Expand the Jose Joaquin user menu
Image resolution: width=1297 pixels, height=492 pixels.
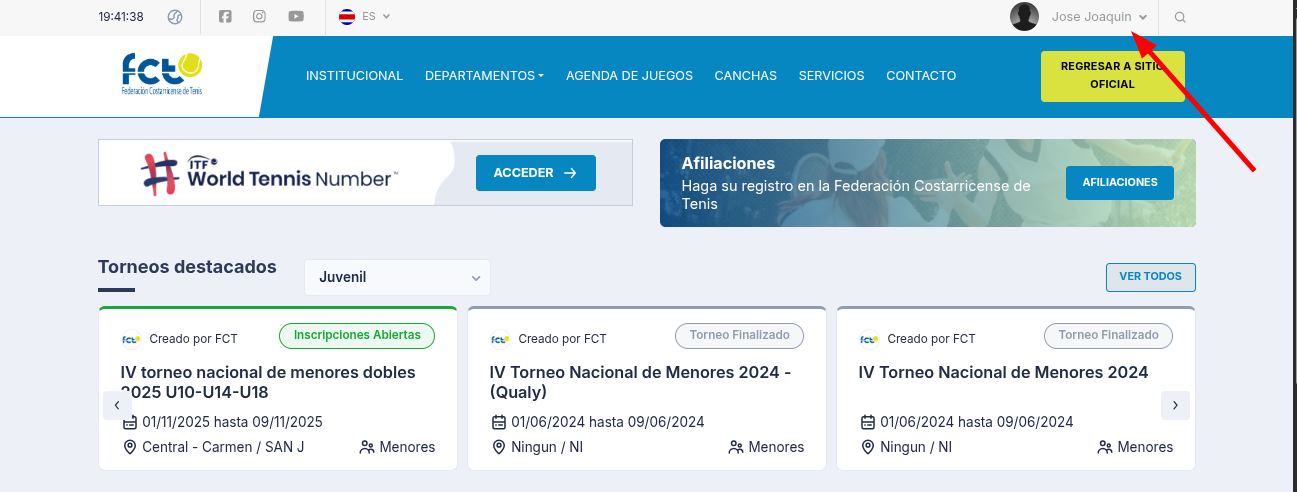pyautogui.click(x=1098, y=17)
